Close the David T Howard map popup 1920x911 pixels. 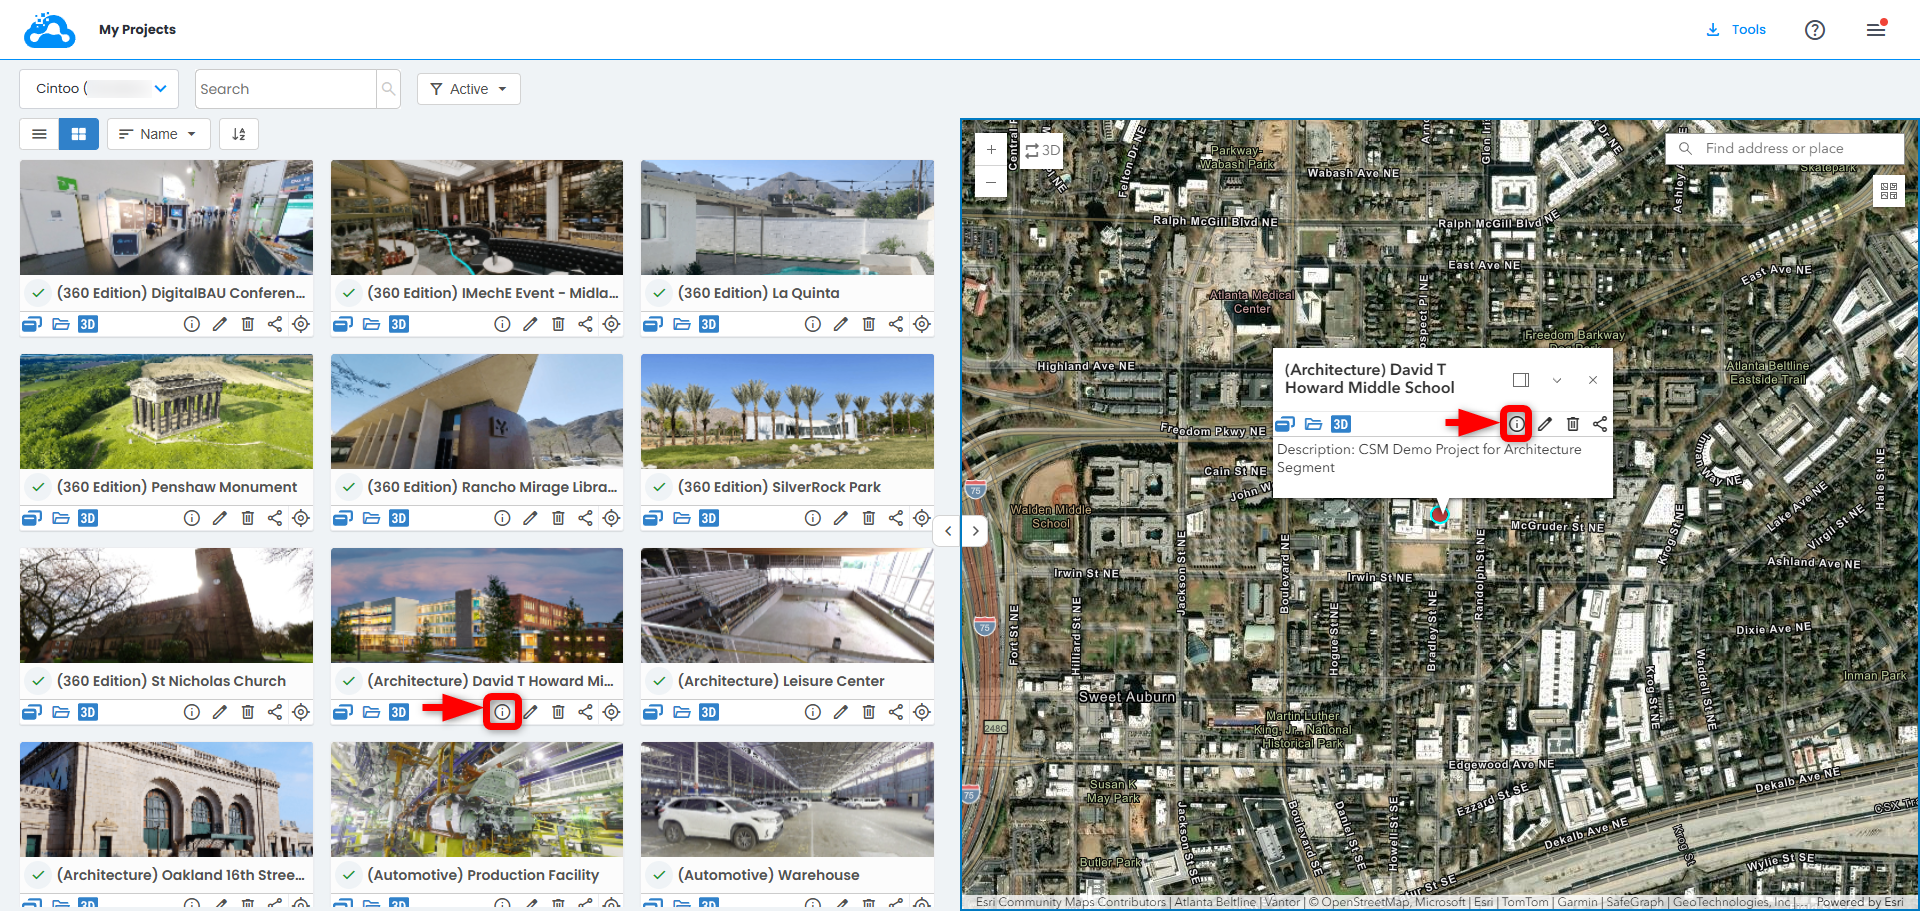(1593, 380)
